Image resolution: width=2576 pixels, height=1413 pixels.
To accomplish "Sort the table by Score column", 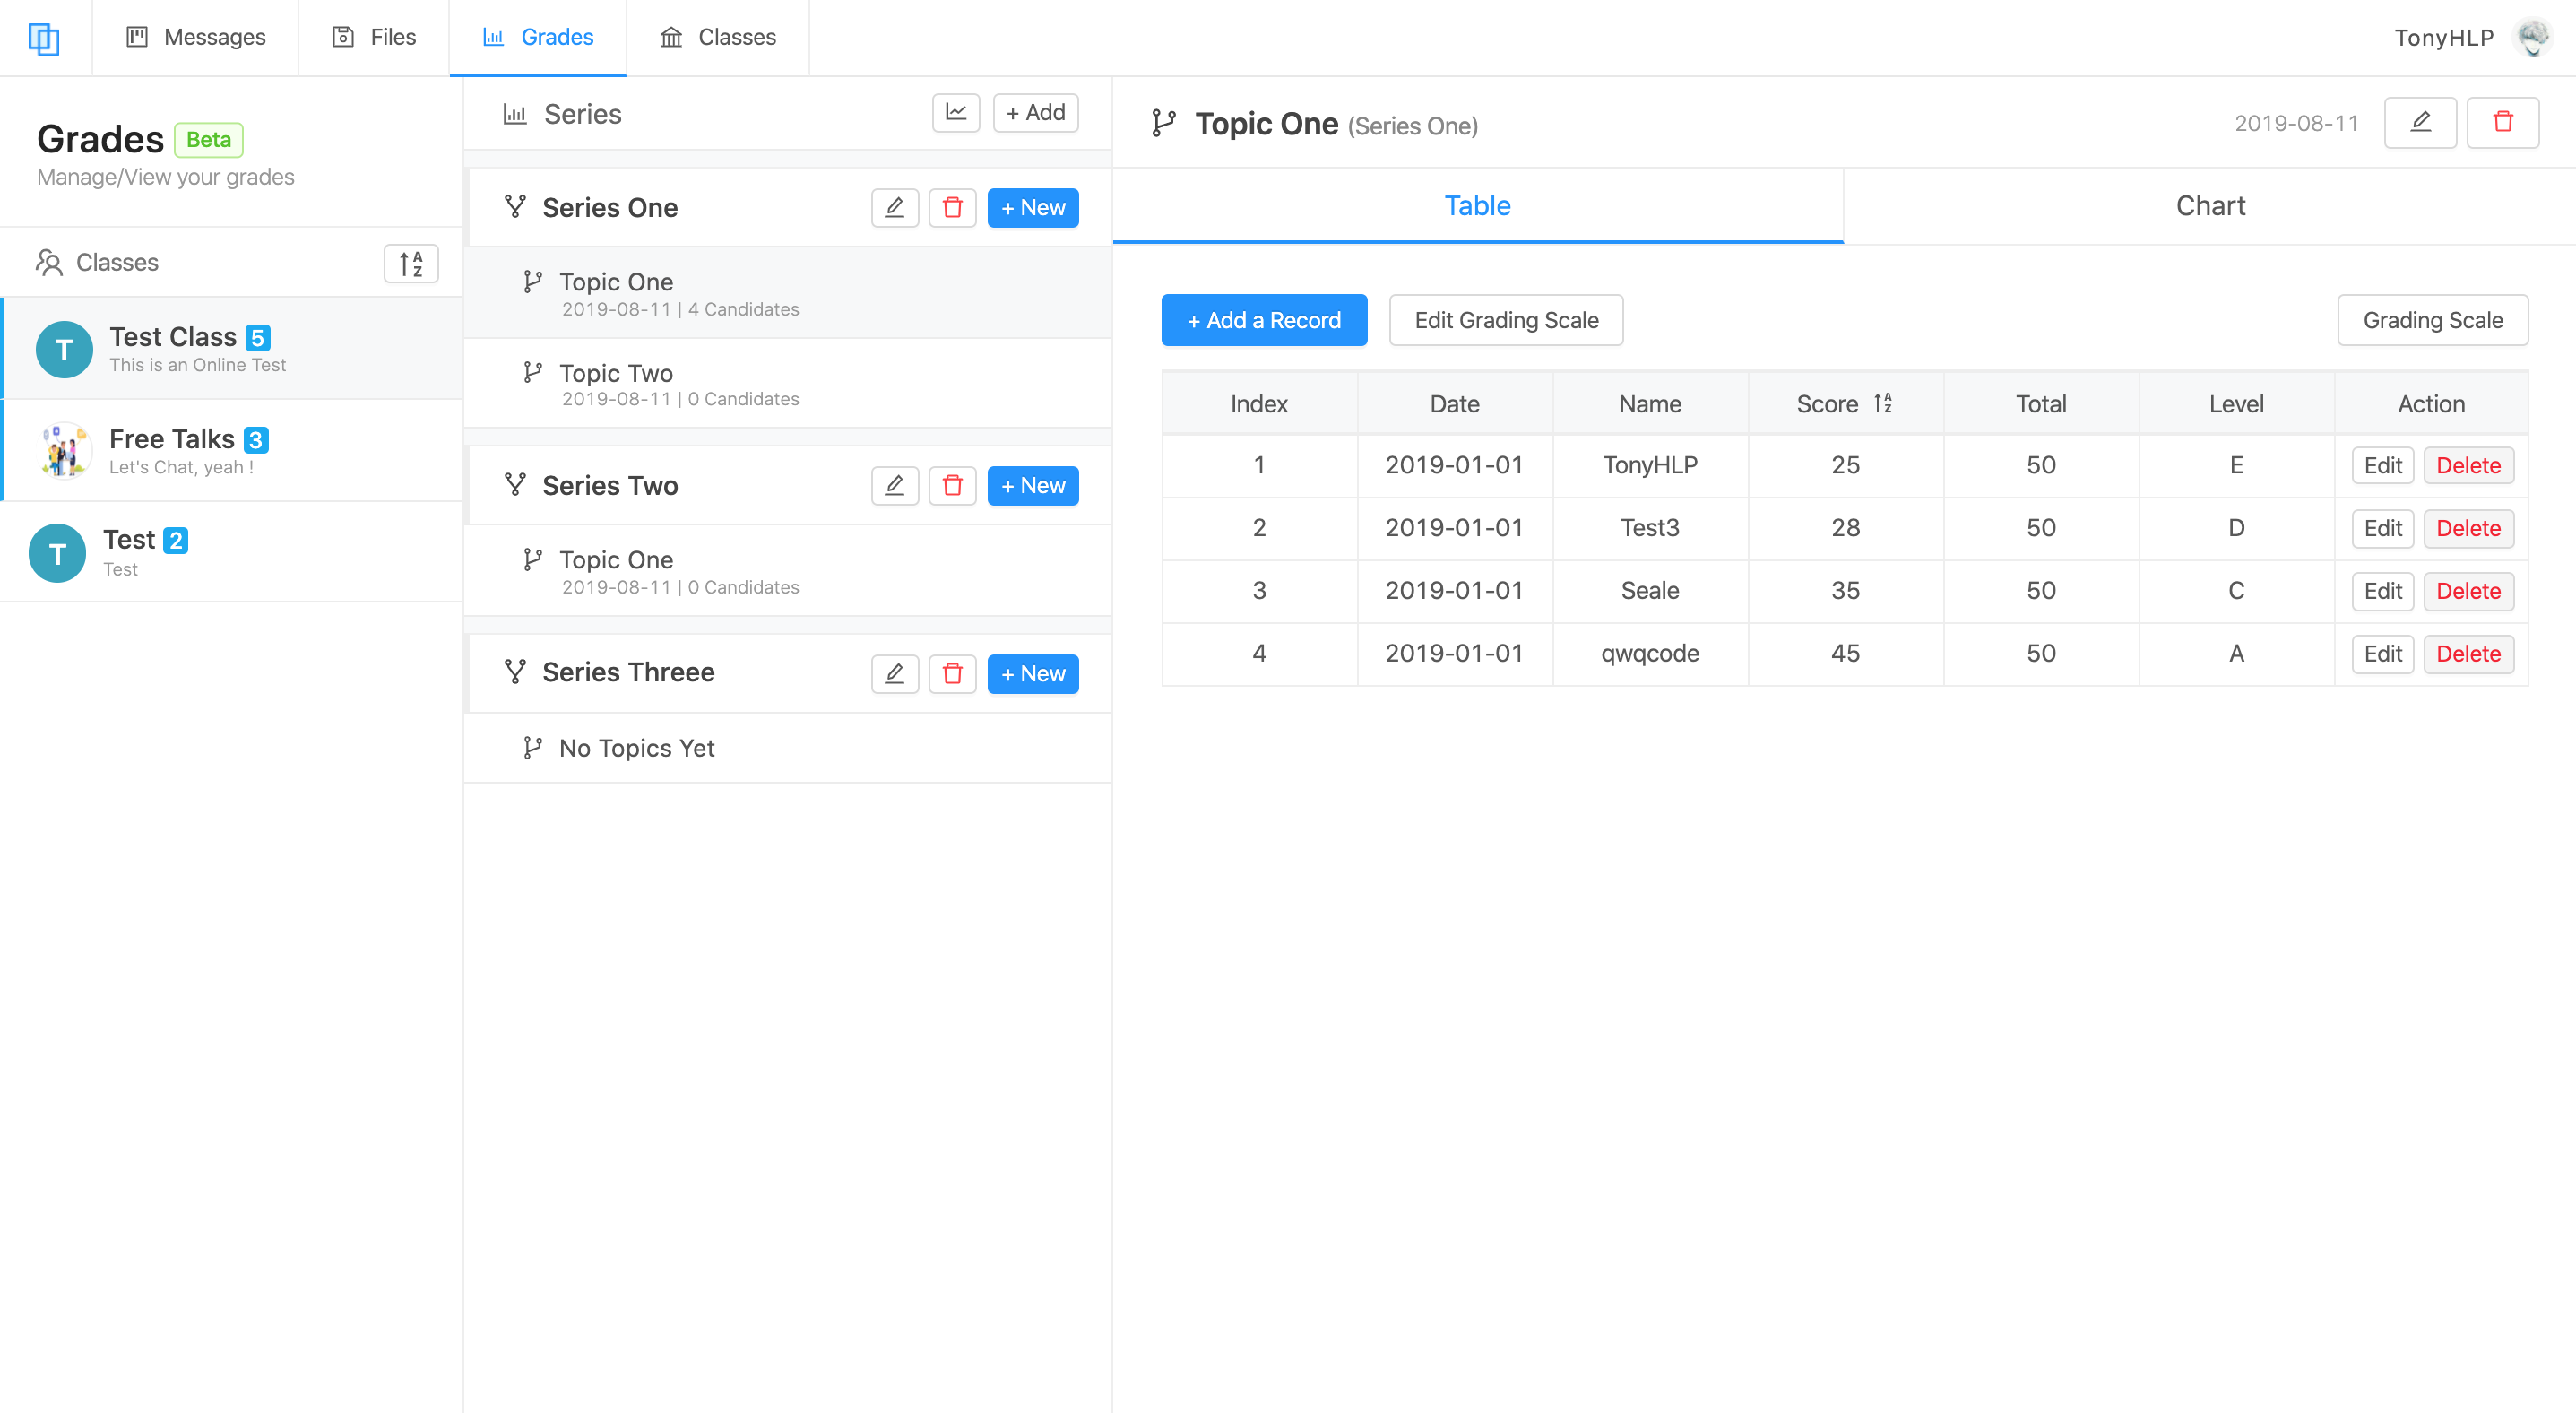I will point(1882,403).
